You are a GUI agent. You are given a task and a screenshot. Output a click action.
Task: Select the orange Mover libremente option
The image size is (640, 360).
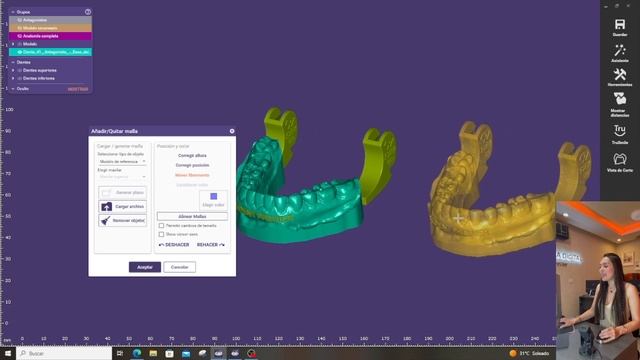click(192, 175)
